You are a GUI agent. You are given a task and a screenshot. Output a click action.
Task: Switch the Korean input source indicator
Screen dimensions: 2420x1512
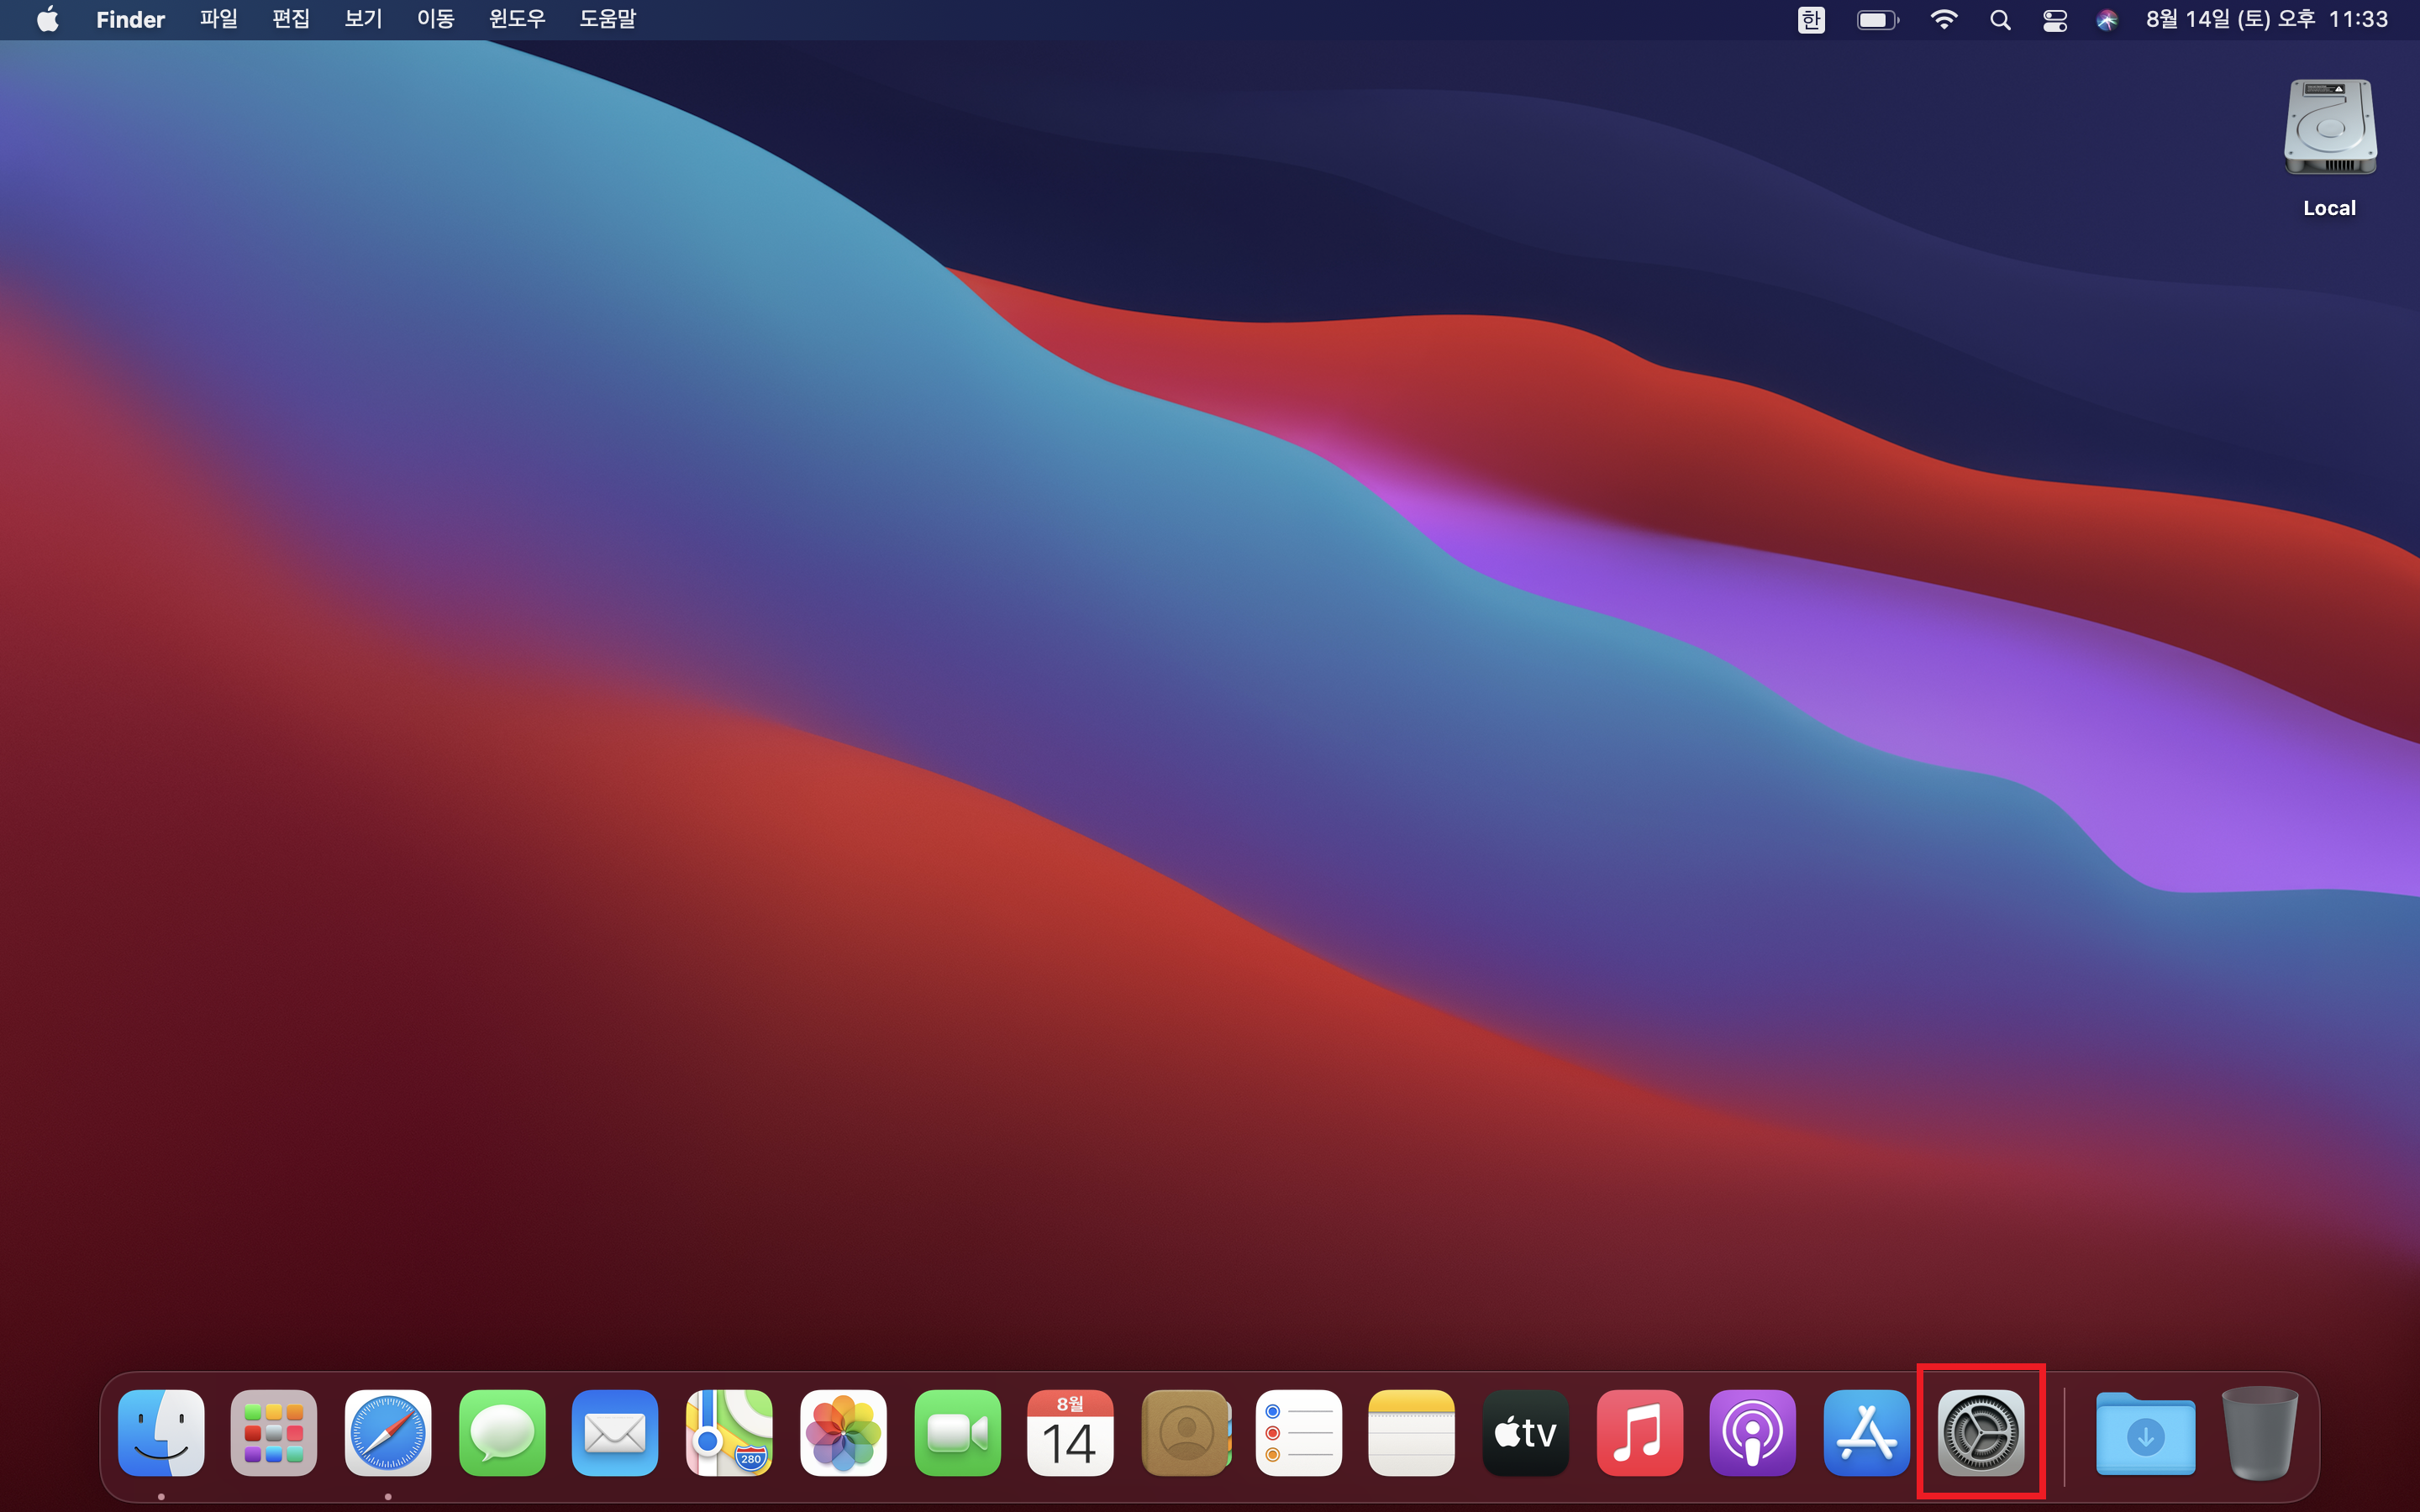point(1811,20)
